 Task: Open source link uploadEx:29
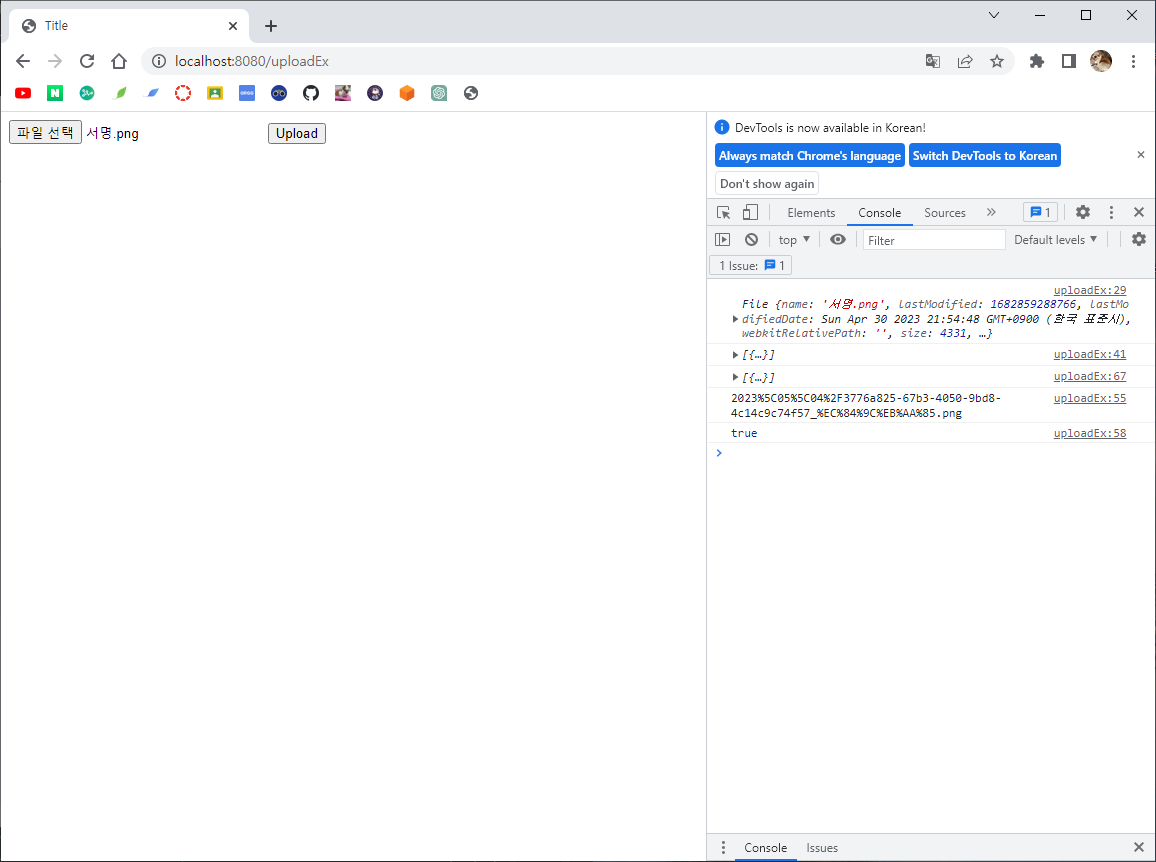pos(1090,291)
